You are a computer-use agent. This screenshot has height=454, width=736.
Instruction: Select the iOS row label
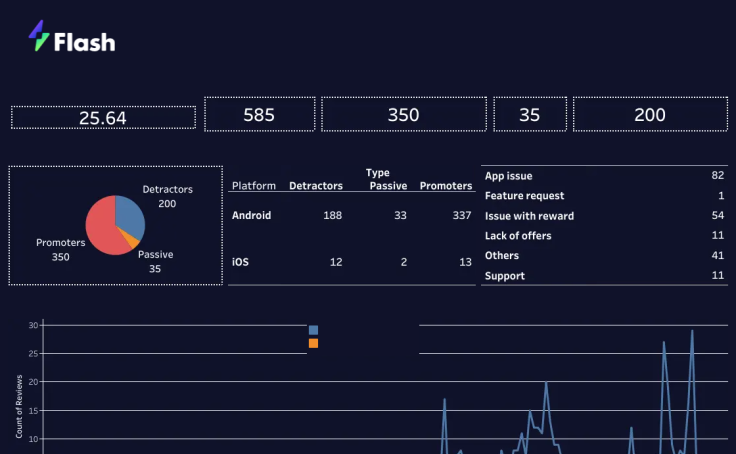[240, 262]
